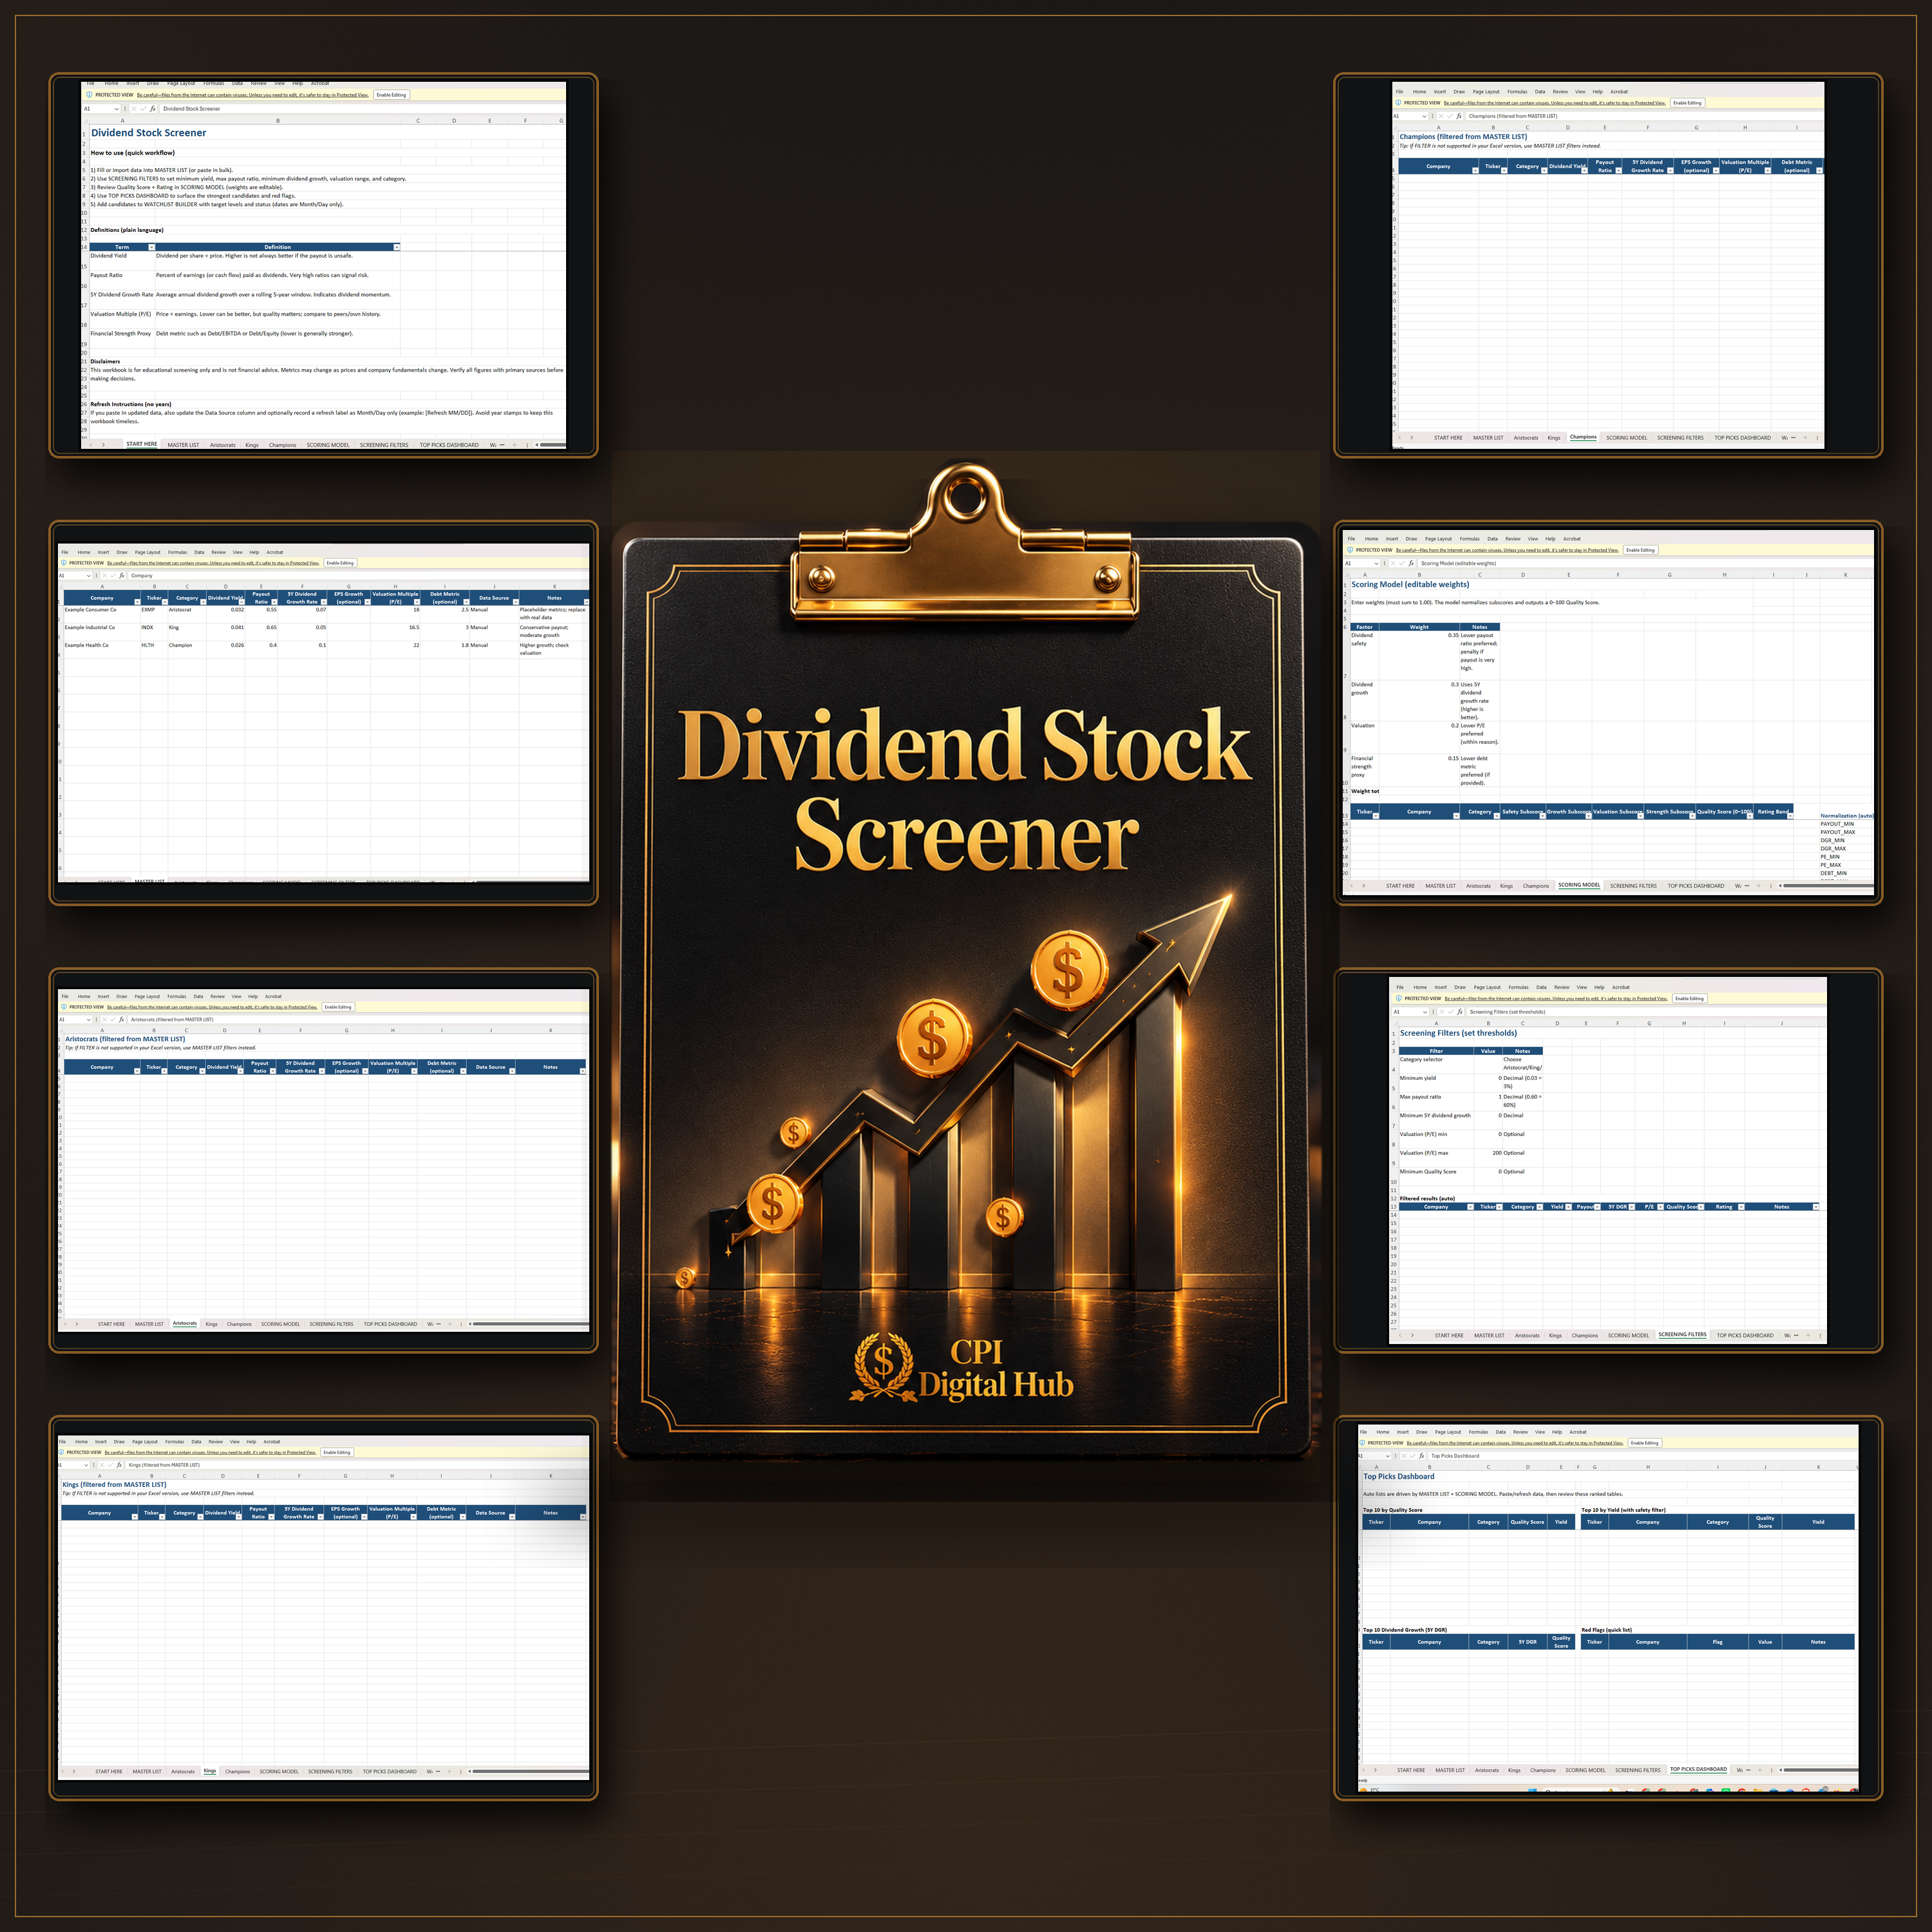Click Insert Function fx in Kings window
This screenshot has height=1932, width=1932.
[119, 1465]
